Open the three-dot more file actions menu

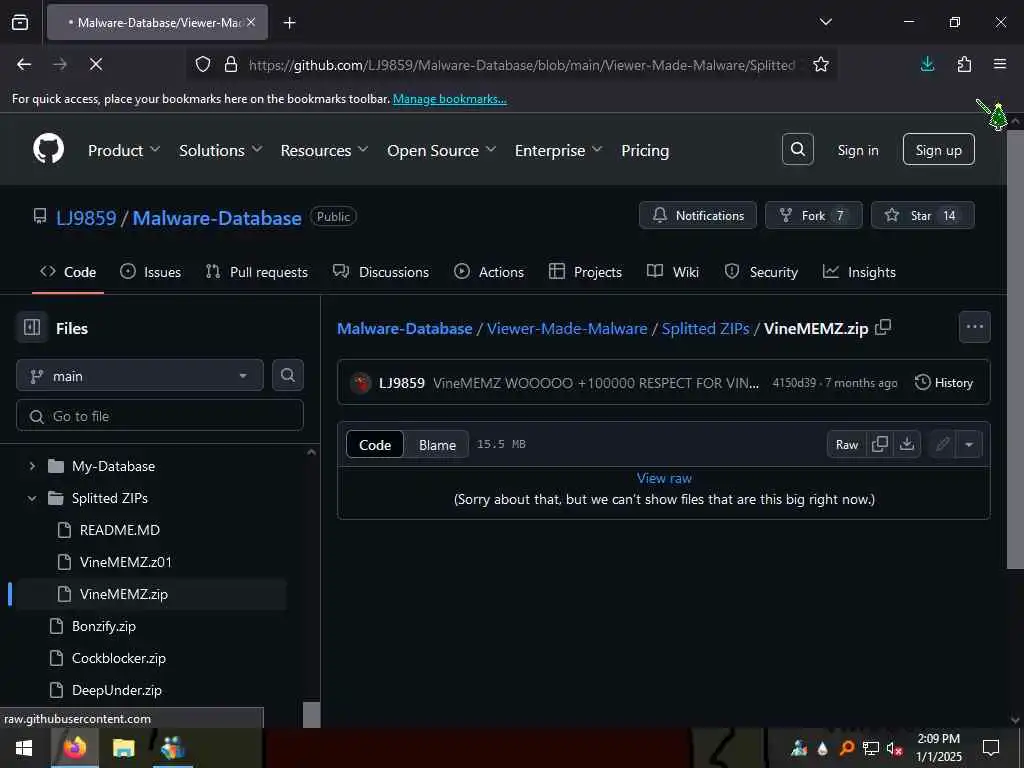974,327
